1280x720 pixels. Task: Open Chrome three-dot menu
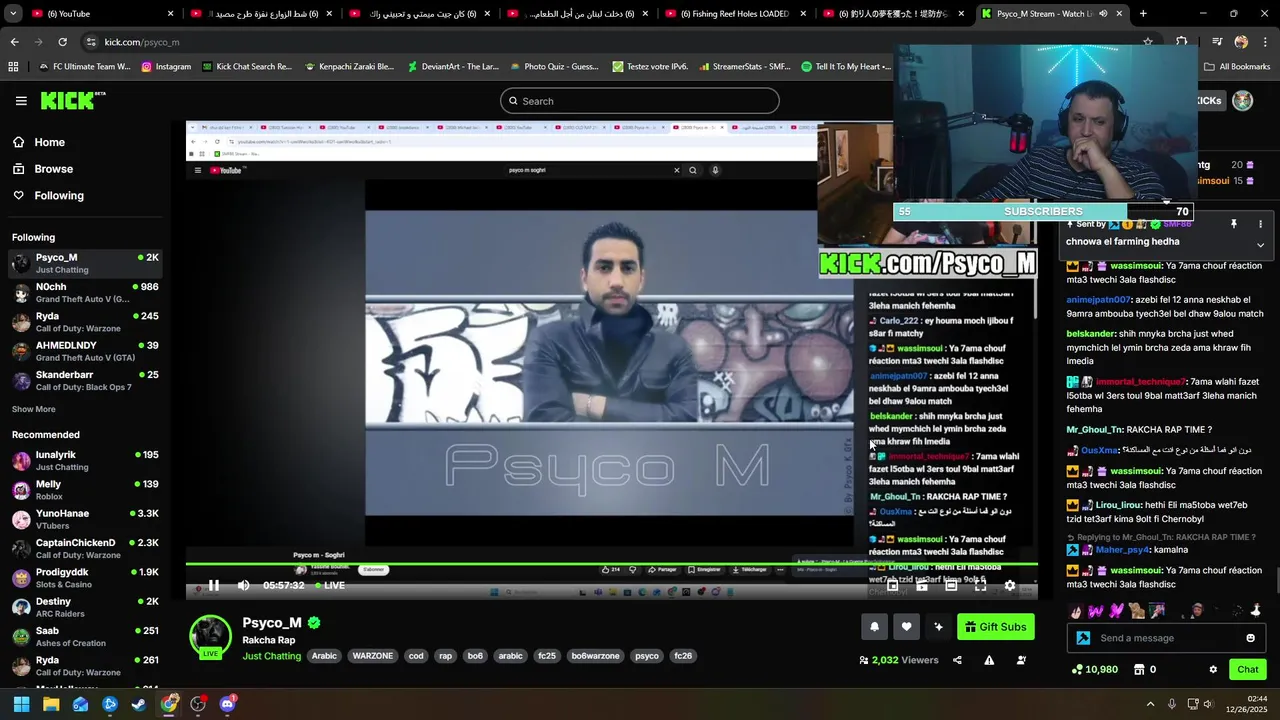click(1266, 42)
